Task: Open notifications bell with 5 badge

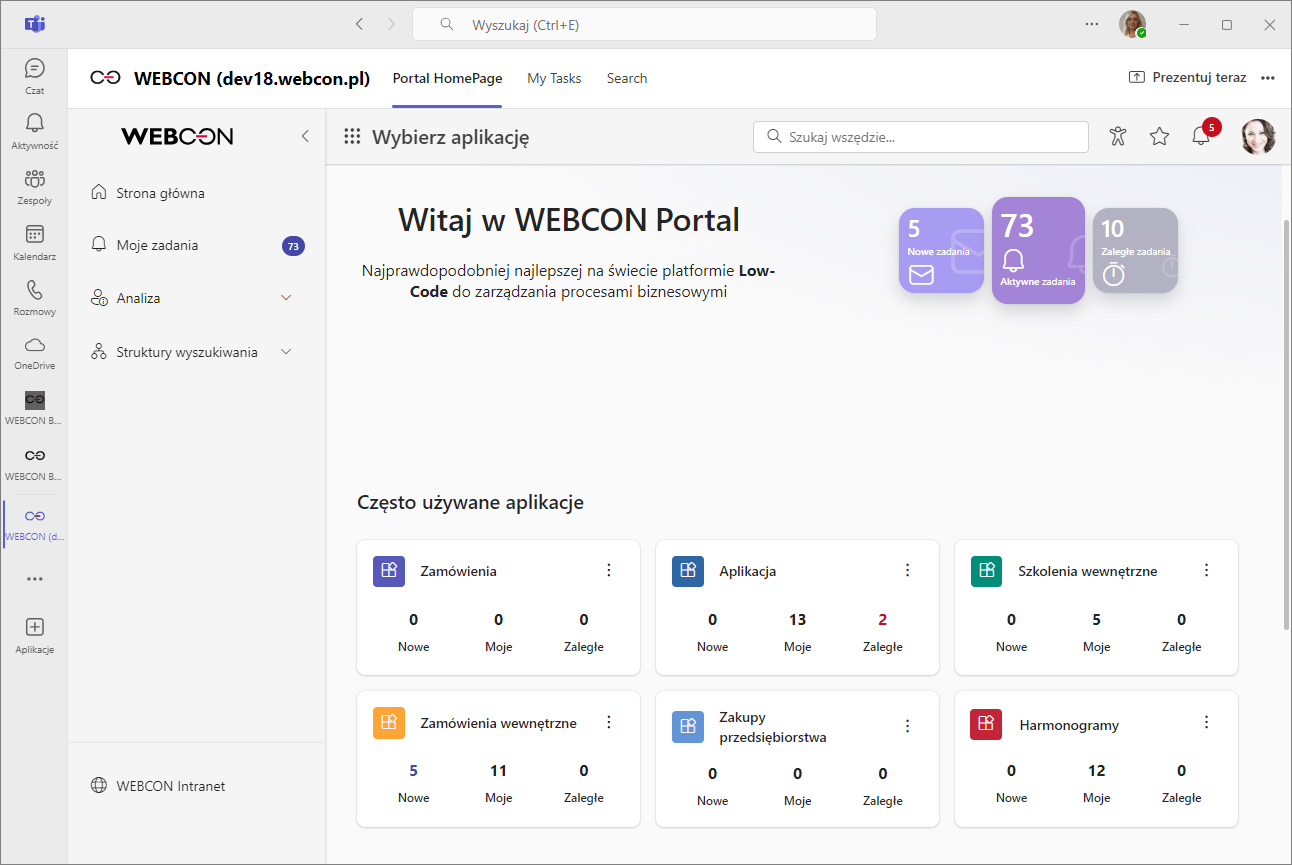Action: pos(1201,137)
